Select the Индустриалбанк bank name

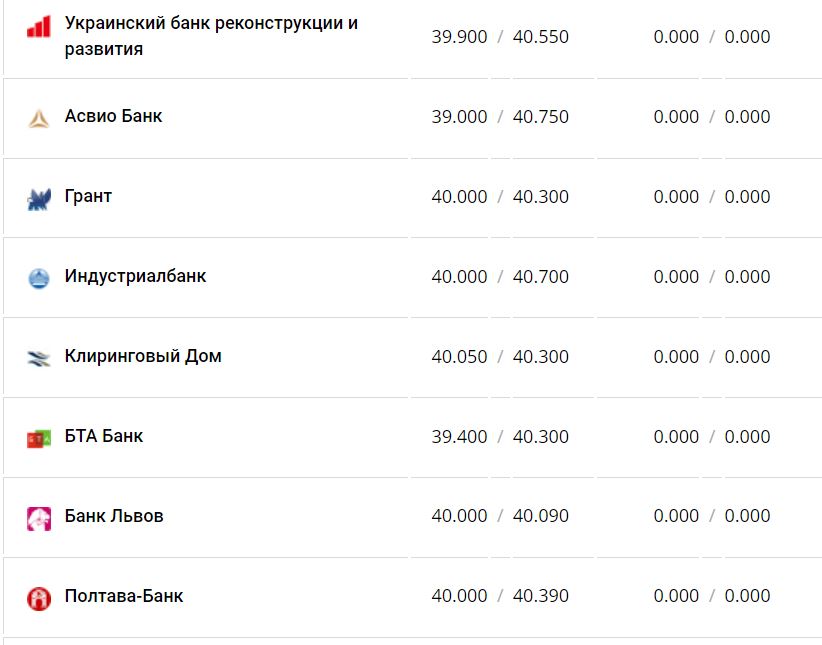pos(135,276)
